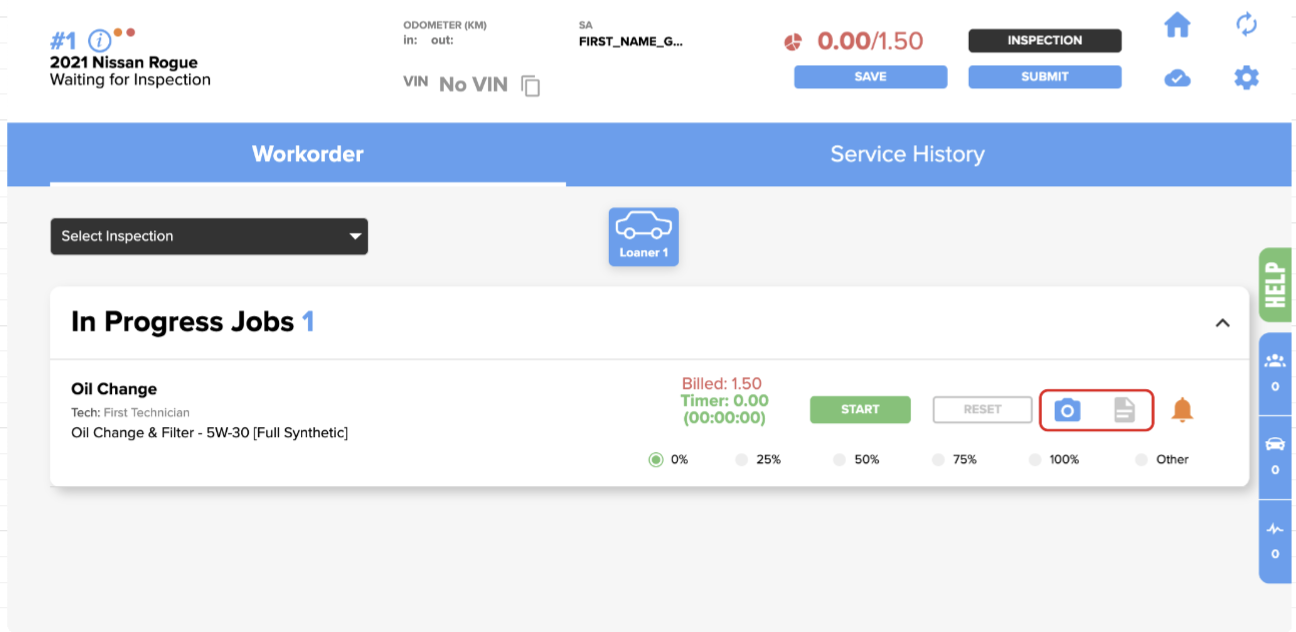Collapse the In Progress Jobs section

1222,323
